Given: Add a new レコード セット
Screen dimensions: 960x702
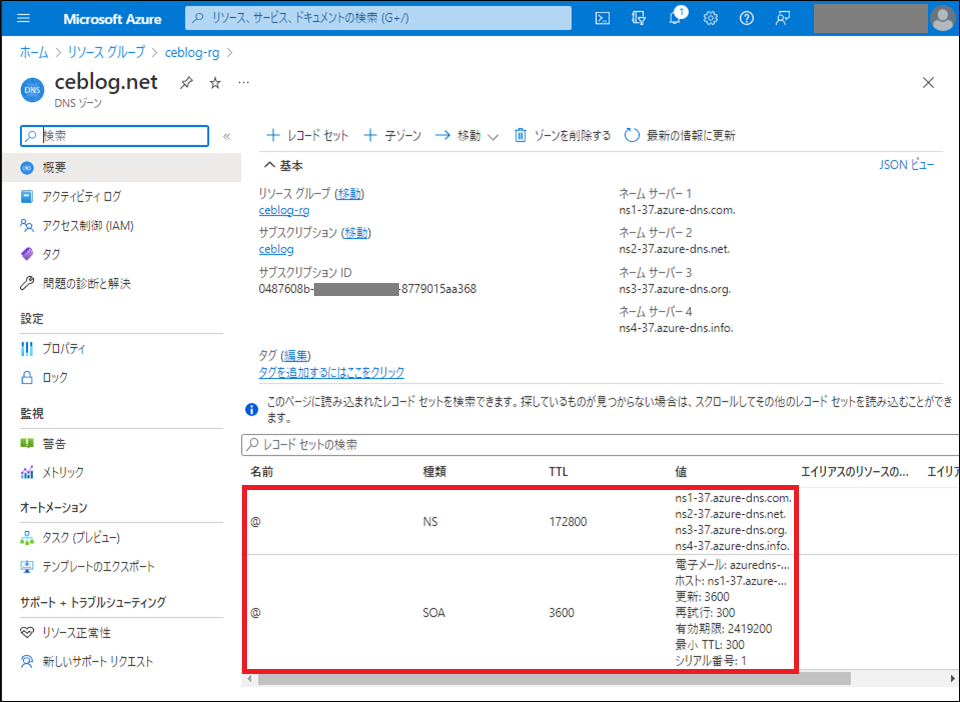Looking at the screenshot, I should tap(307, 135).
